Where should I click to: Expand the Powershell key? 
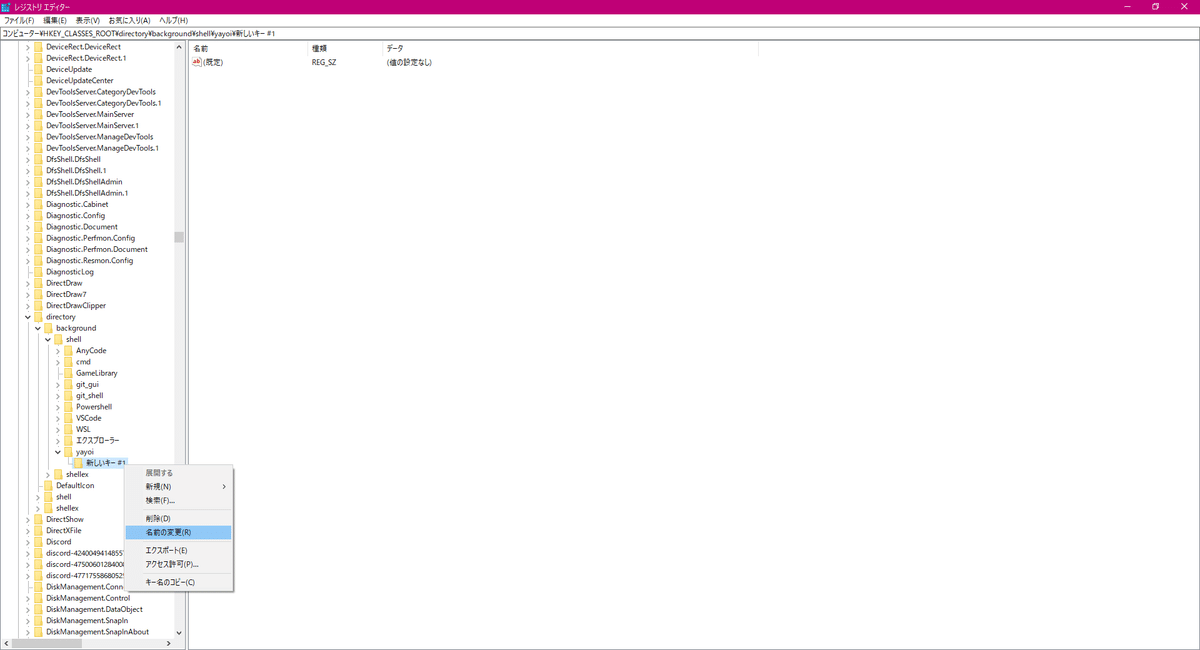[57, 407]
